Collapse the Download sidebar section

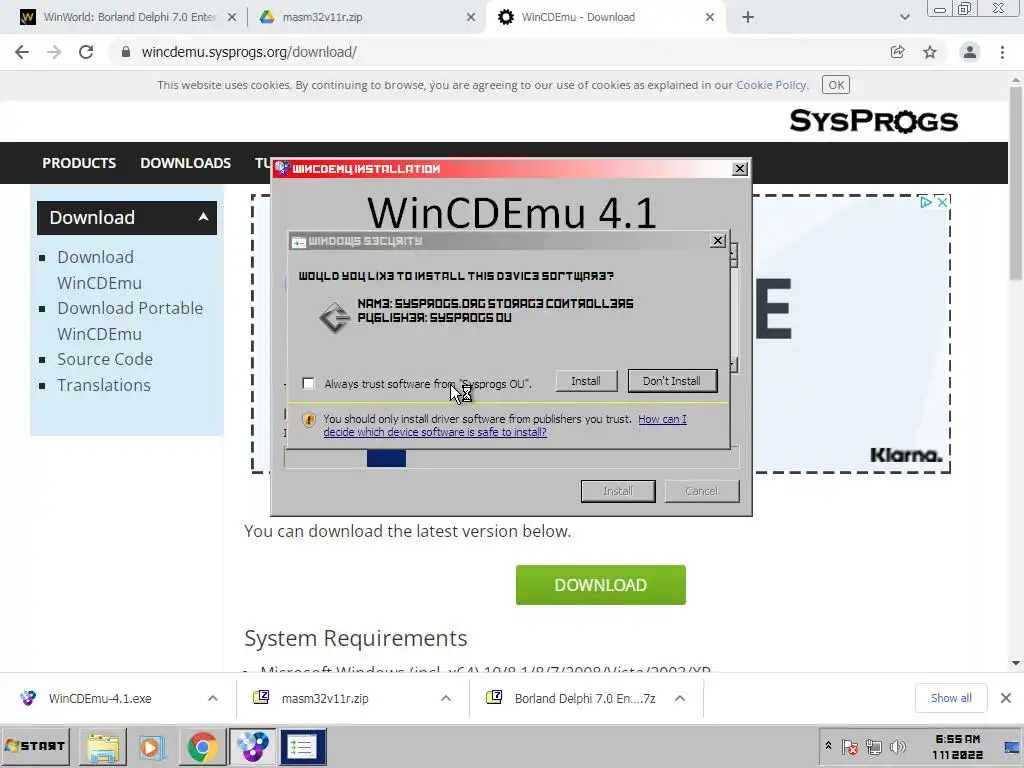click(203, 217)
